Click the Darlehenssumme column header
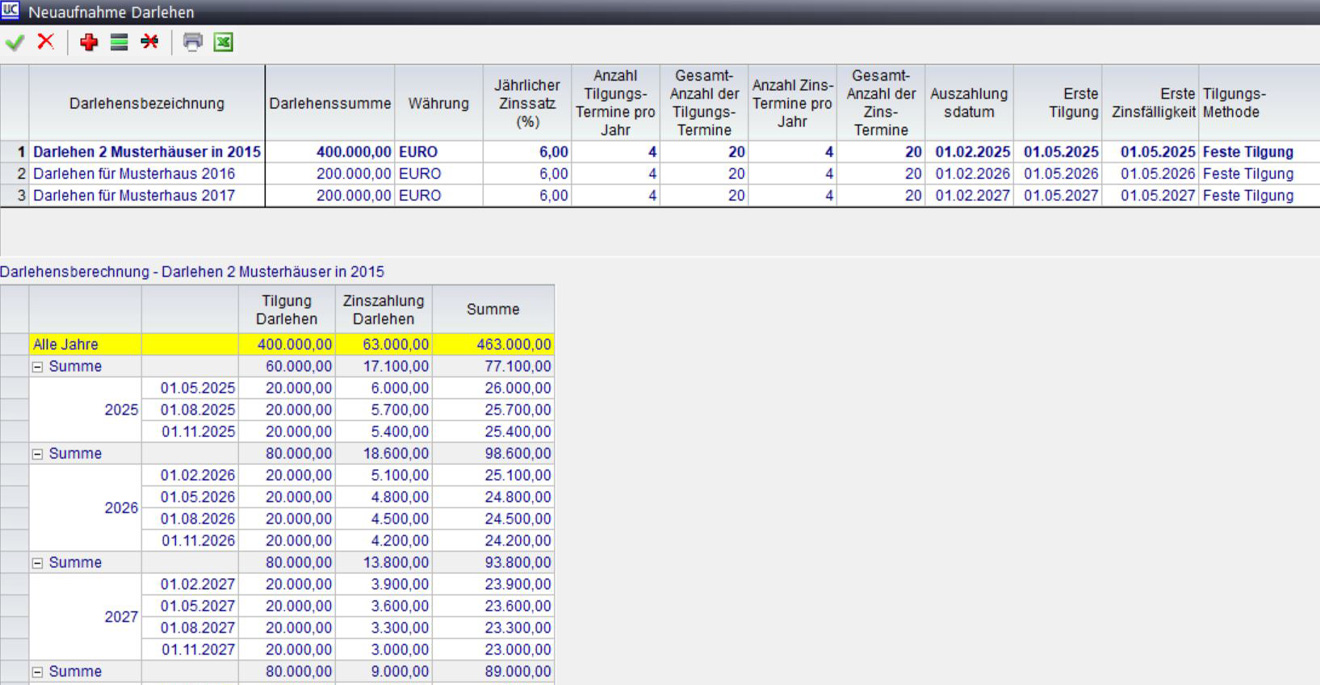The width and height of the screenshot is (1320, 685). [x=330, y=103]
